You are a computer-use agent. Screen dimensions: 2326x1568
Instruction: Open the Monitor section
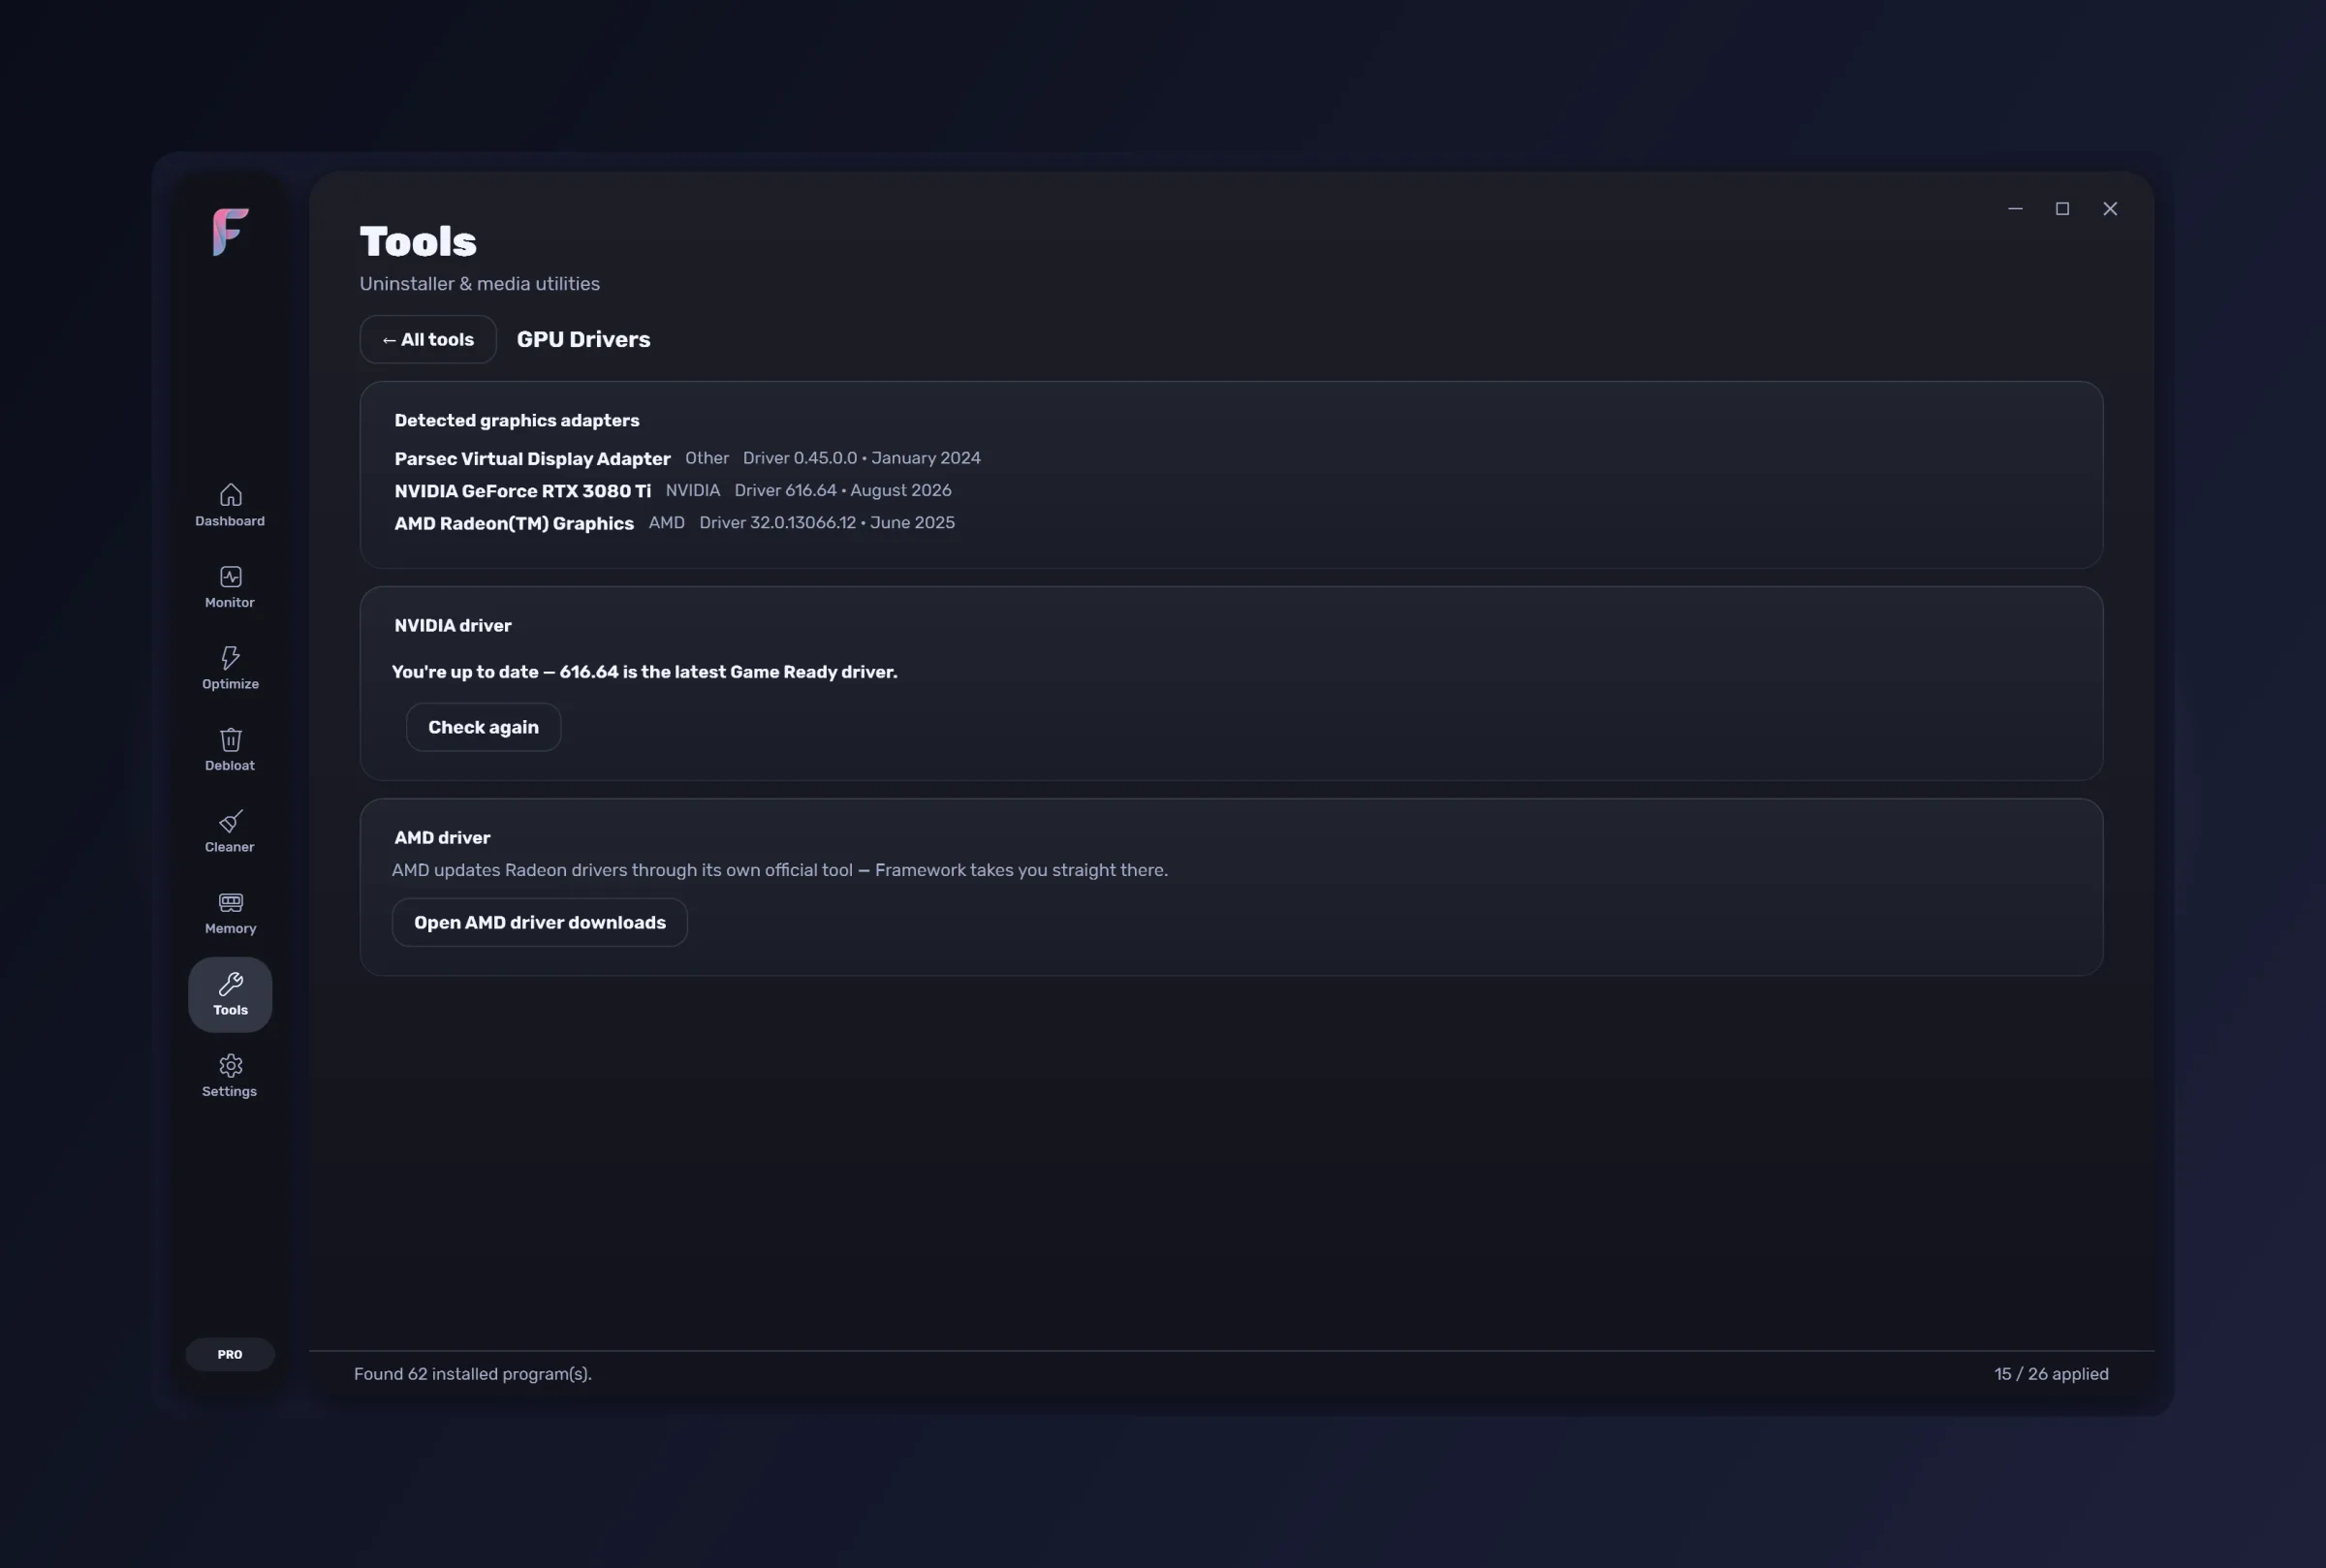pyautogui.click(x=230, y=587)
